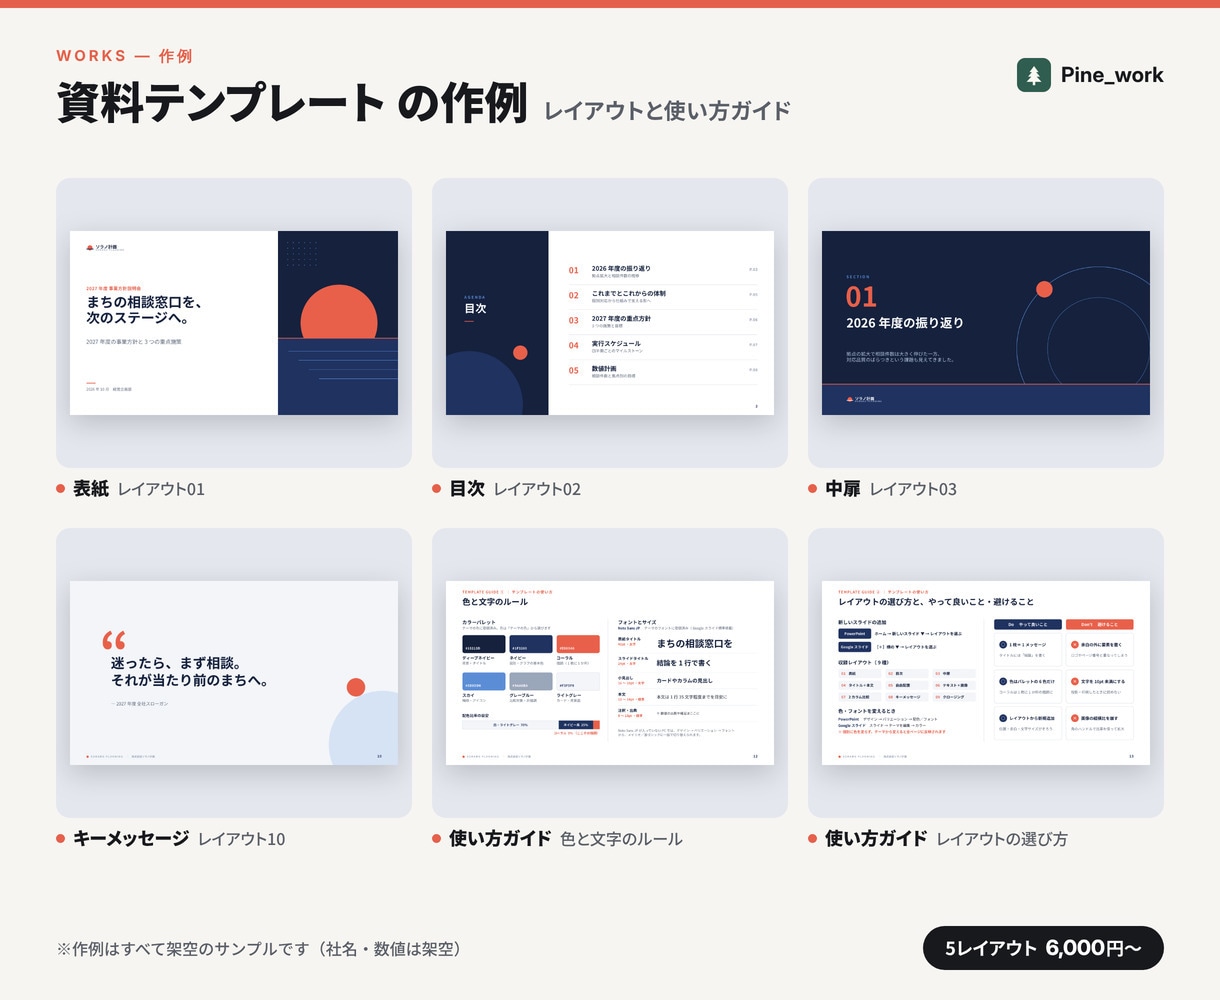
Task: Click the green Pine_work tree logo icon
Action: (x=1034, y=75)
